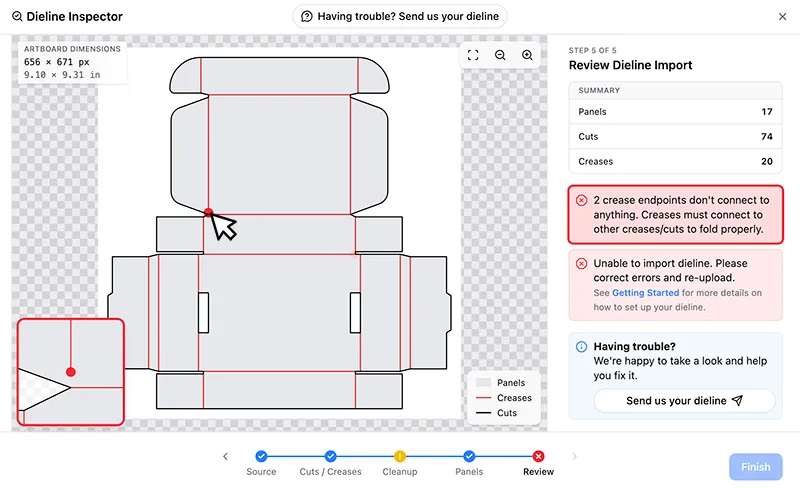Click the right rectangular cutout slot on dieline
The width and height of the screenshot is (800, 488).
pos(355,312)
